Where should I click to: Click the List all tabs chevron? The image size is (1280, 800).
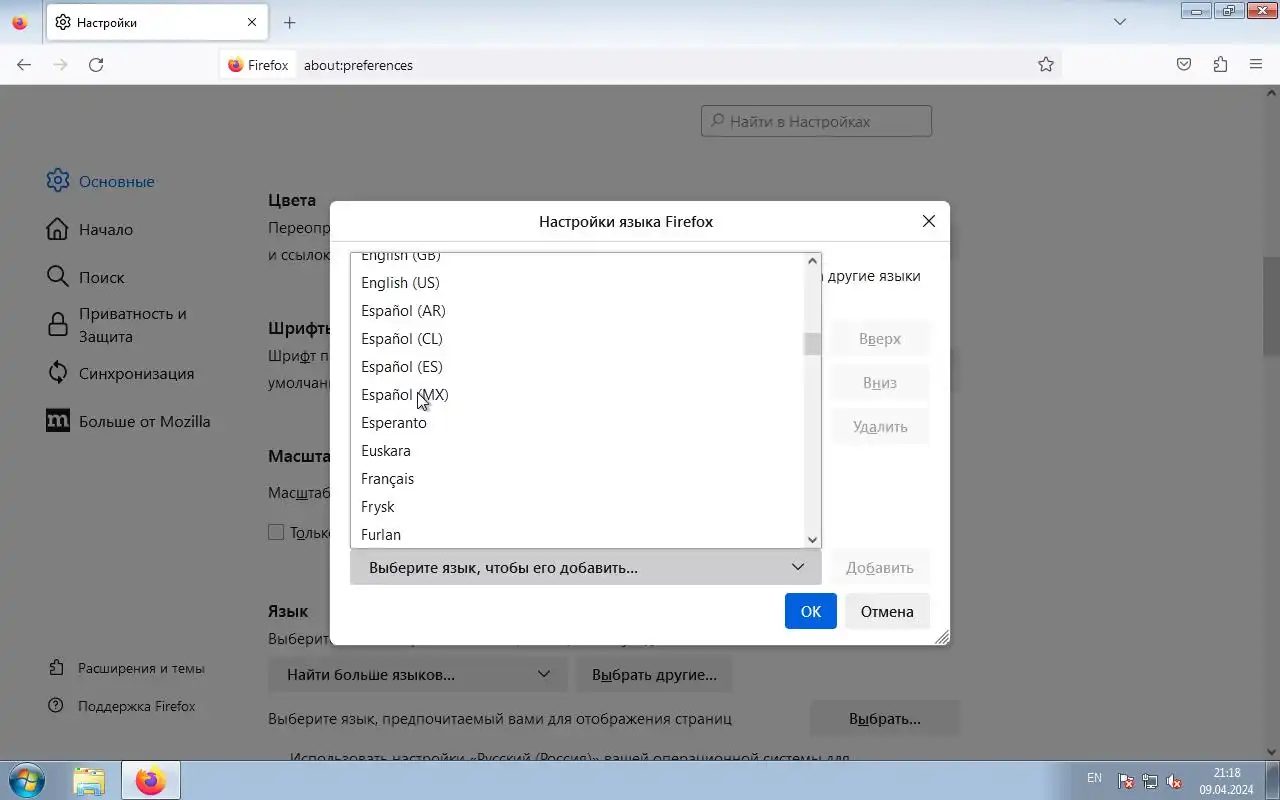click(x=1120, y=22)
